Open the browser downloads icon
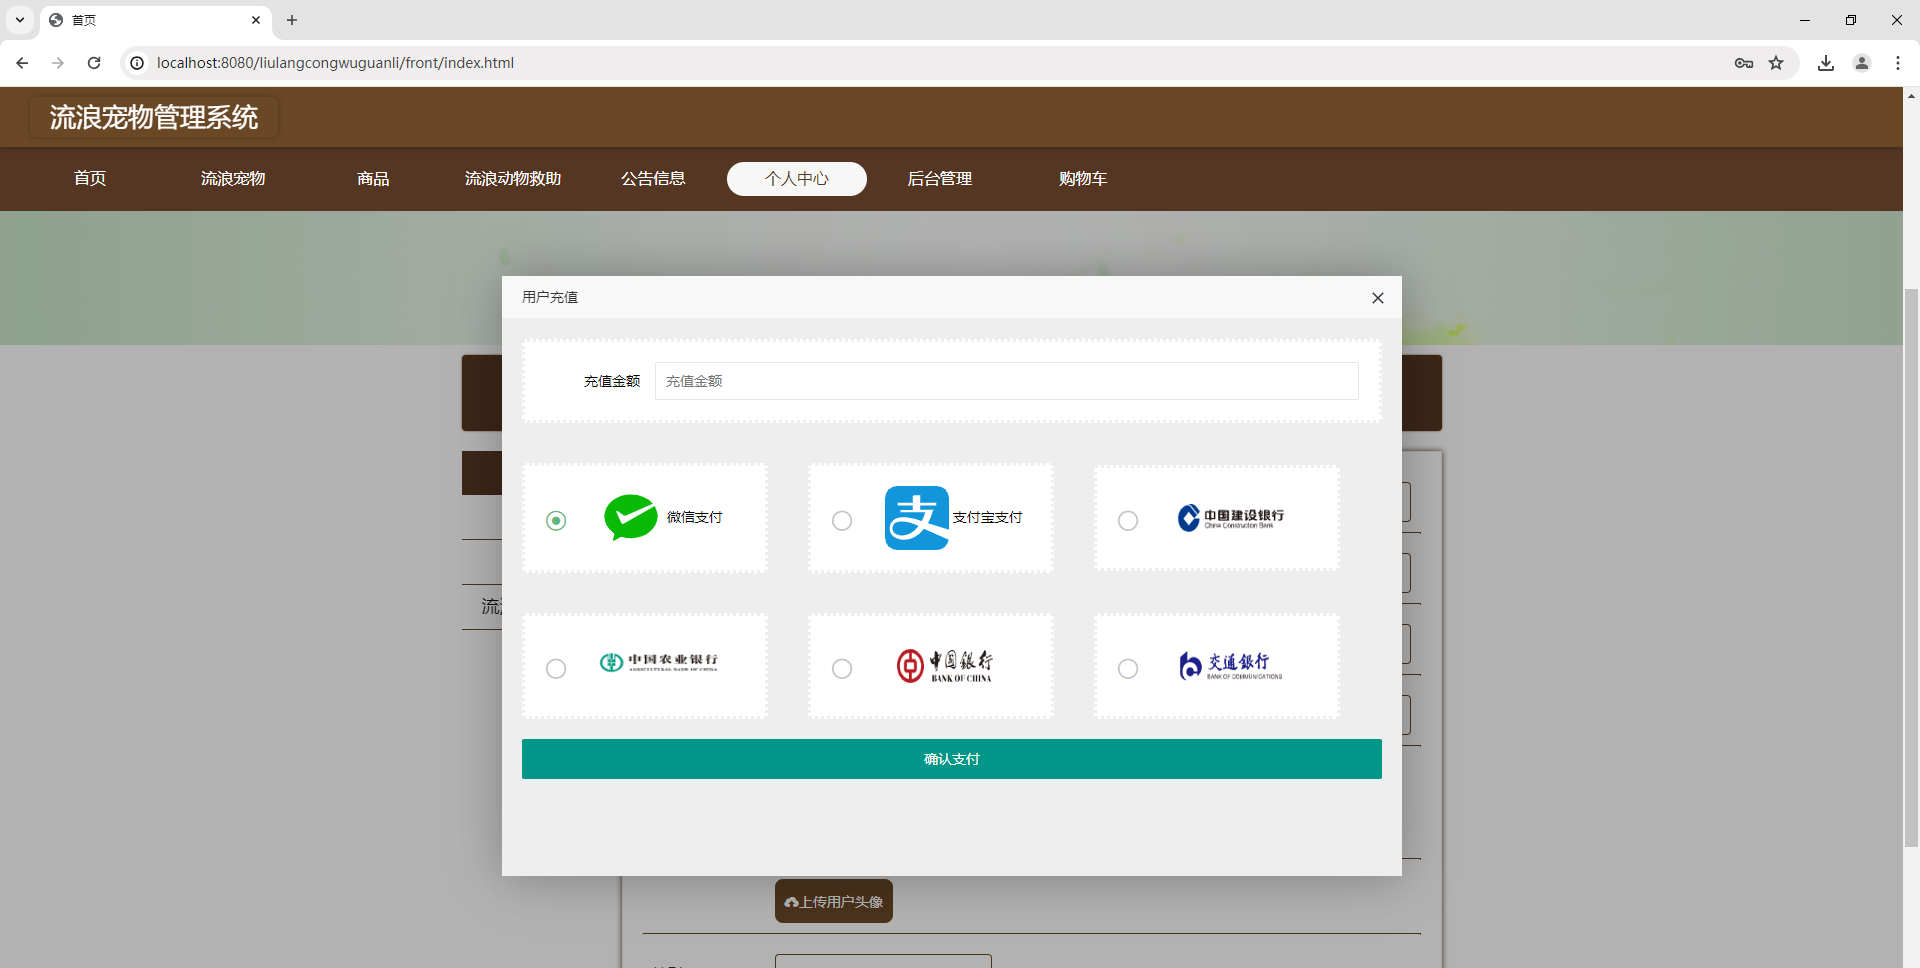Viewport: 1920px width, 968px height. click(x=1826, y=63)
